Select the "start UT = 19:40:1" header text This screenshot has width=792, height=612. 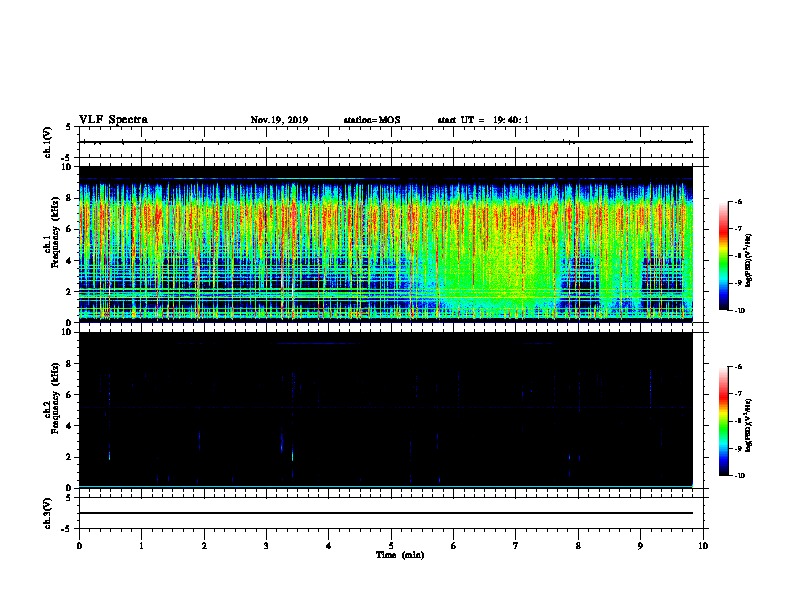click(483, 120)
